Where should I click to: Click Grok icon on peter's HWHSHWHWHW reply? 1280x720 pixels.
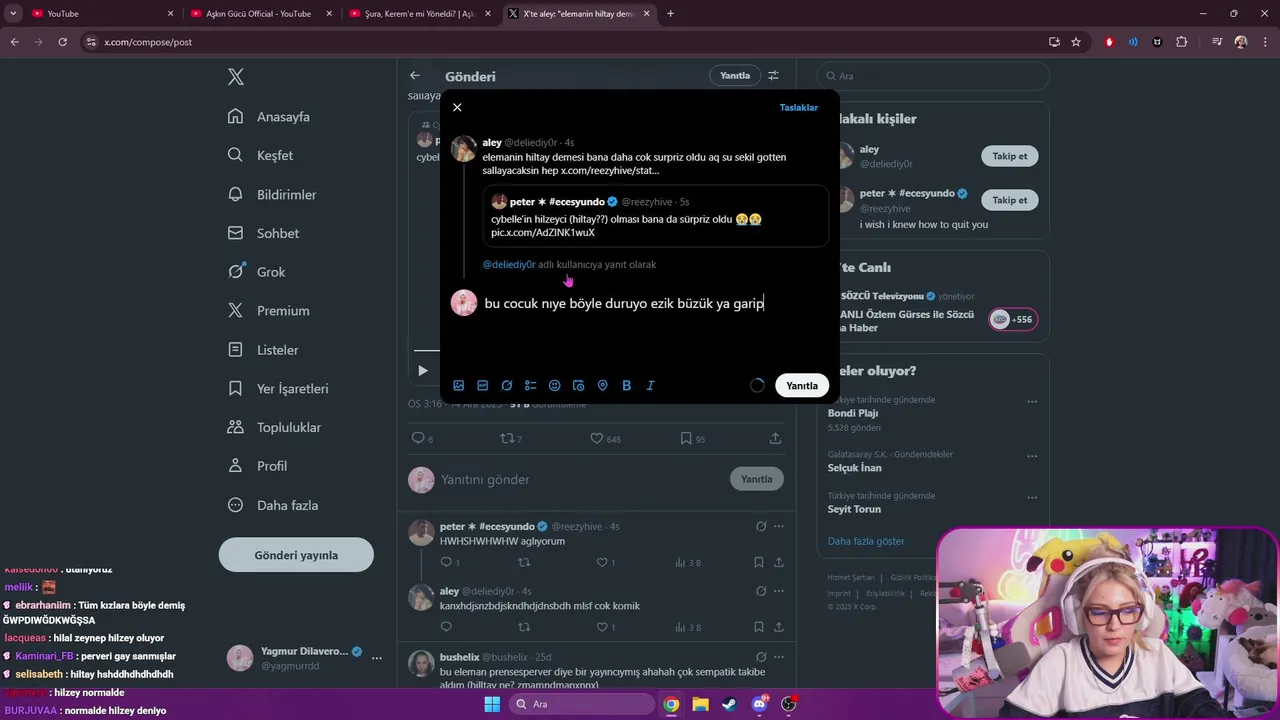pyautogui.click(x=761, y=527)
